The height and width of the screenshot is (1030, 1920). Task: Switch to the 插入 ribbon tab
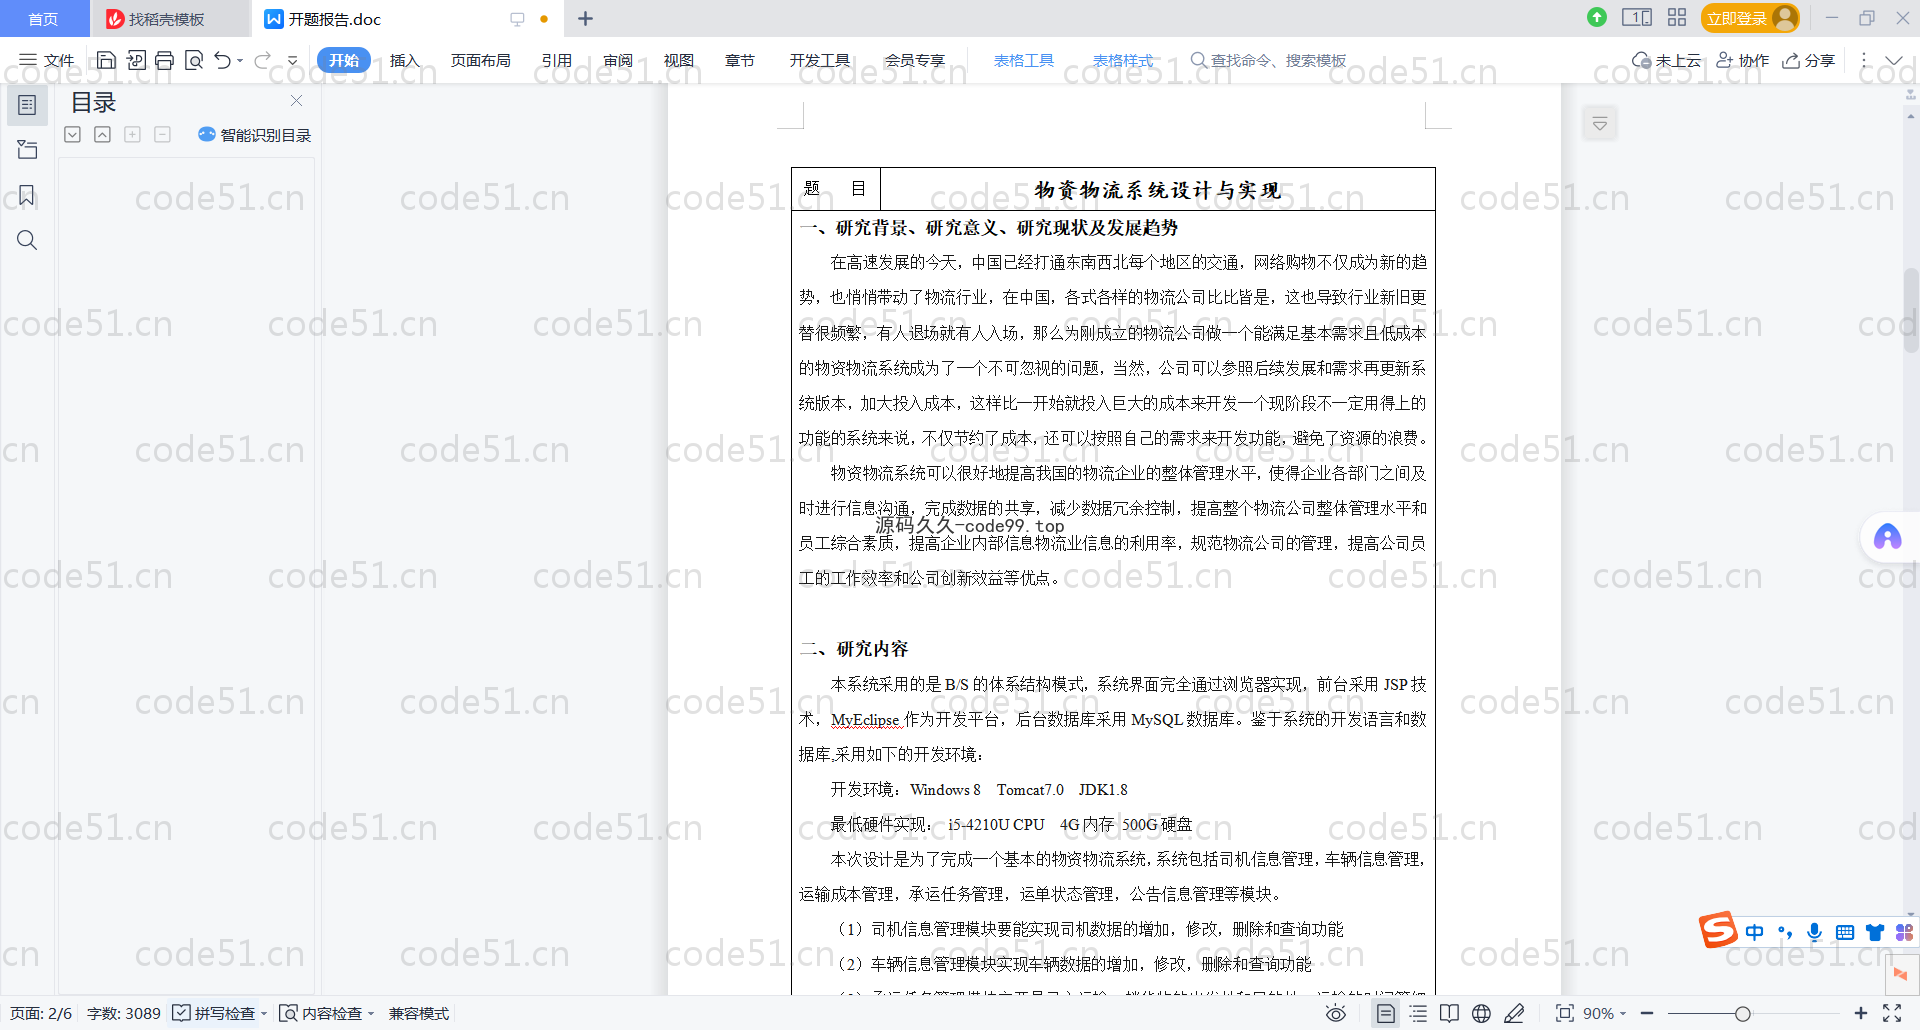(x=404, y=61)
